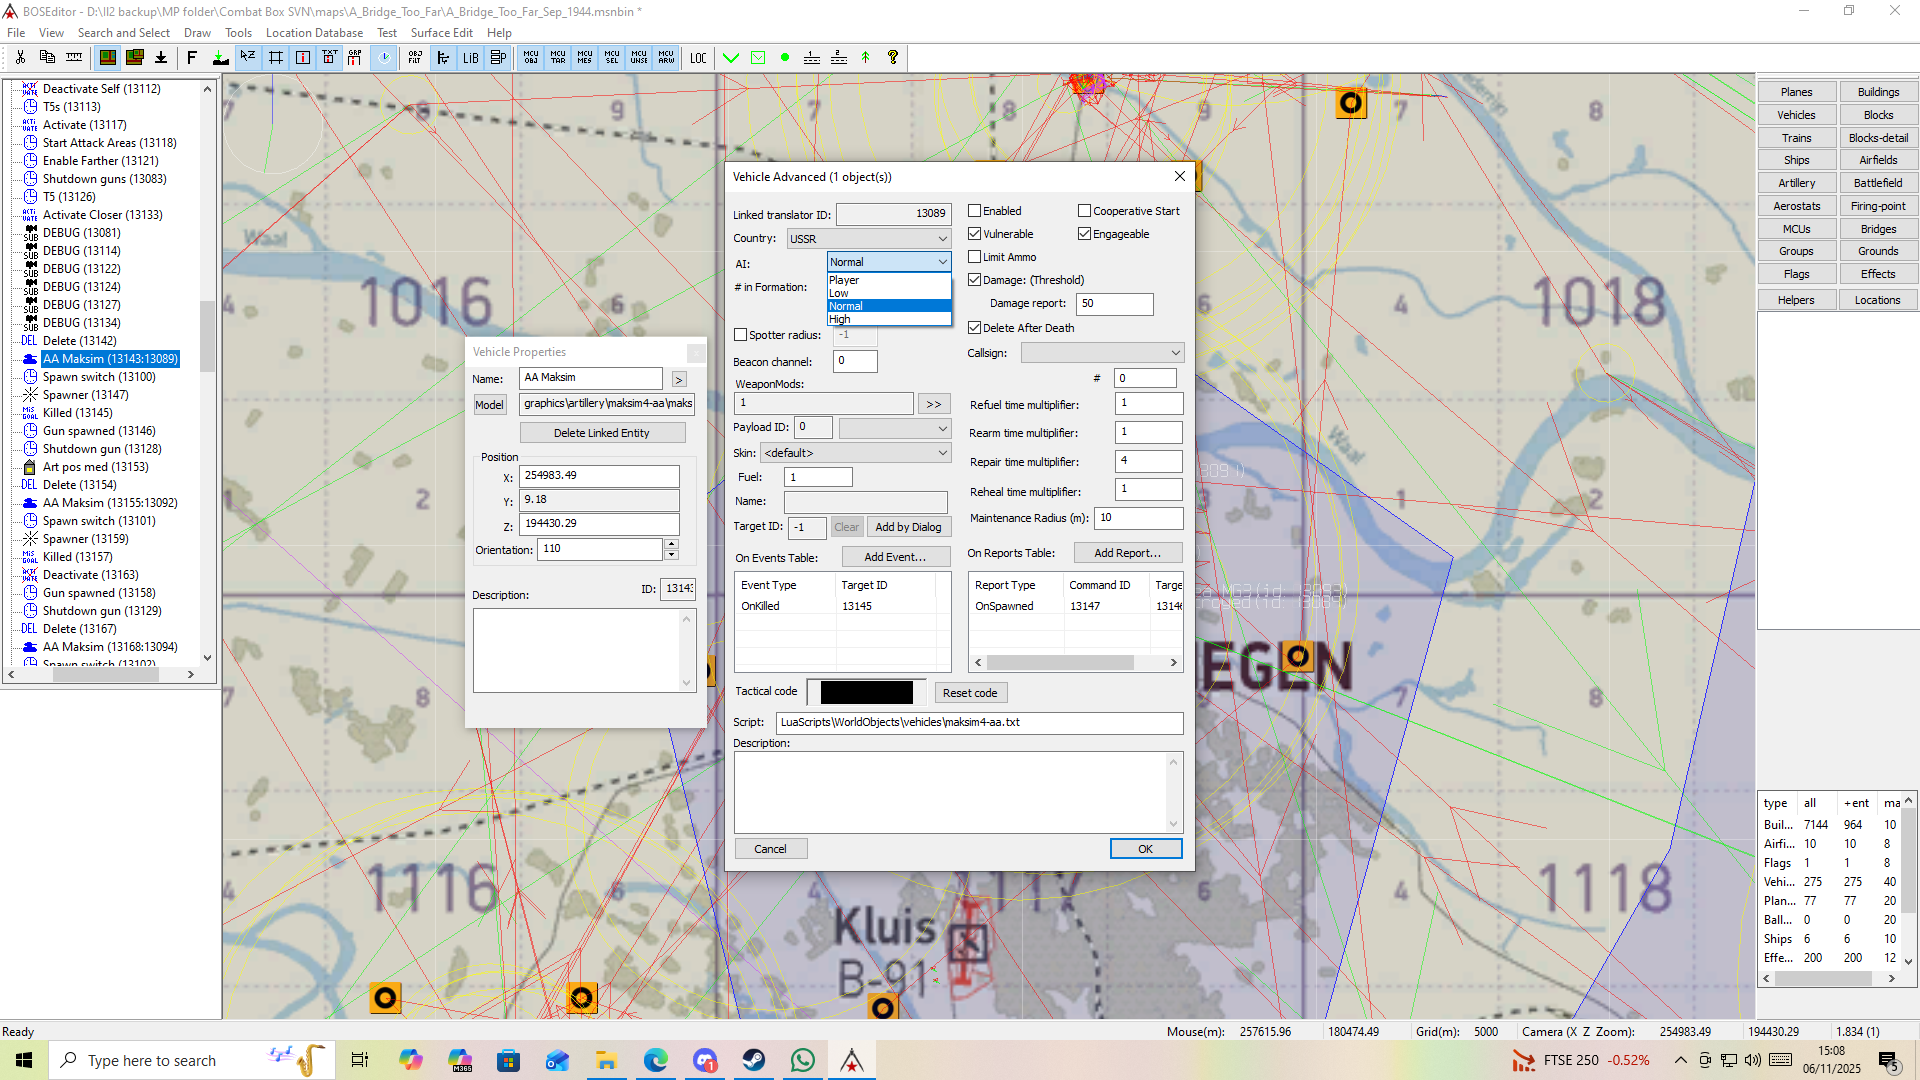The image size is (1920, 1080).
Task: Open Steam from the Windows taskbar
Action: click(754, 1060)
